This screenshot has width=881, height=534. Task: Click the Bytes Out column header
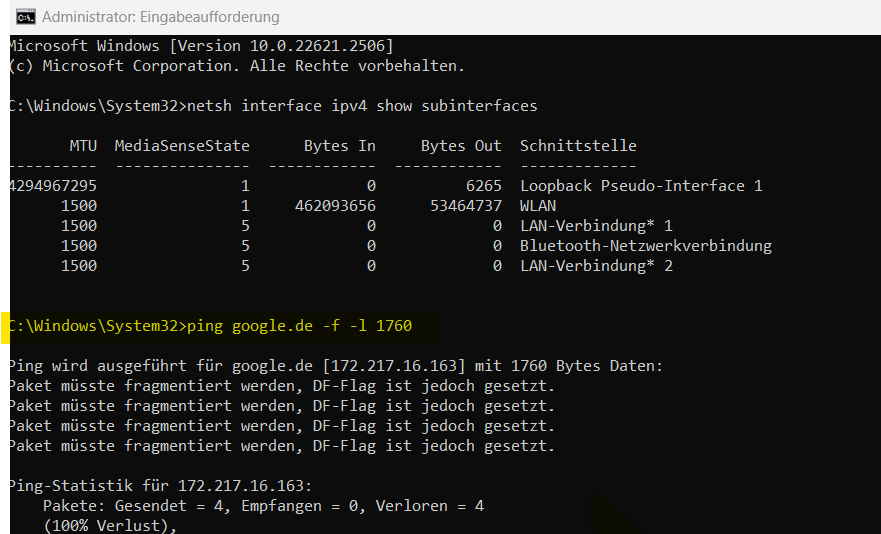click(461, 145)
